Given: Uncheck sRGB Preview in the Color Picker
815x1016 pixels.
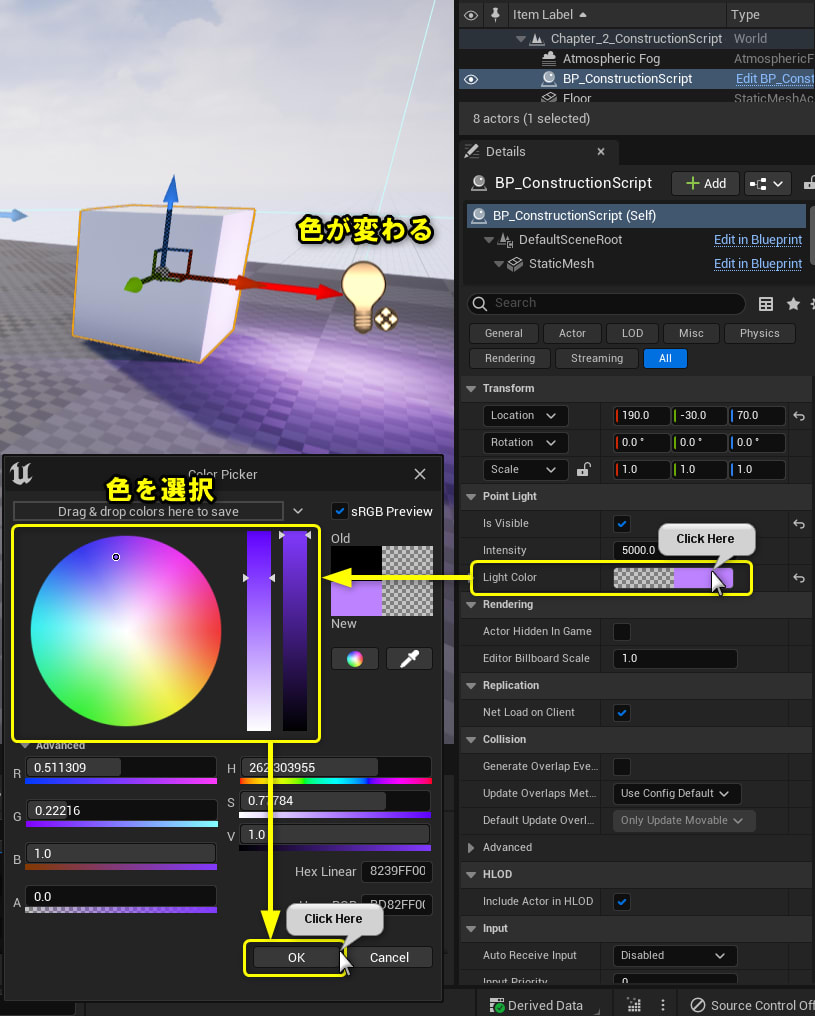Looking at the screenshot, I should [341, 510].
